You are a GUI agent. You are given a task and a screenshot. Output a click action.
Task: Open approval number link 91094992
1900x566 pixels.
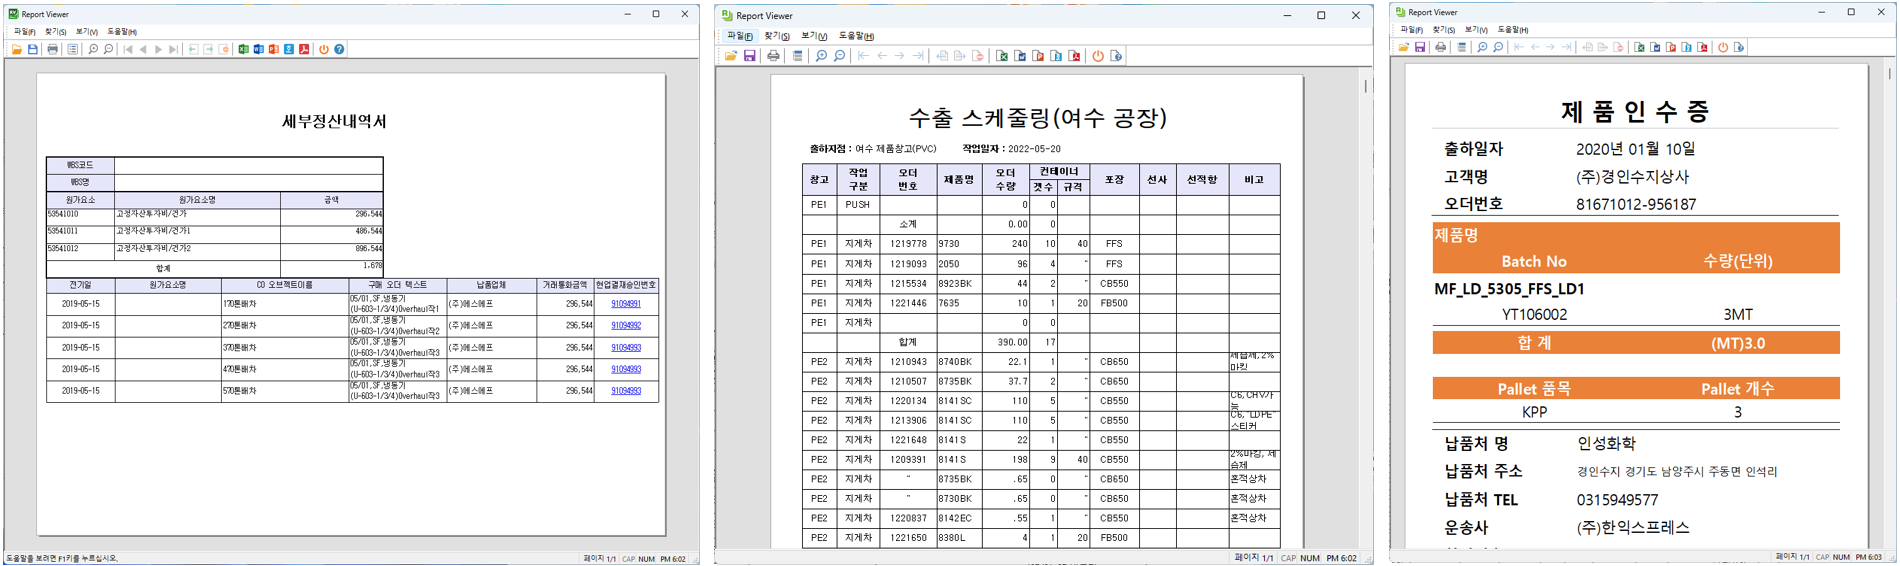click(x=626, y=326)
